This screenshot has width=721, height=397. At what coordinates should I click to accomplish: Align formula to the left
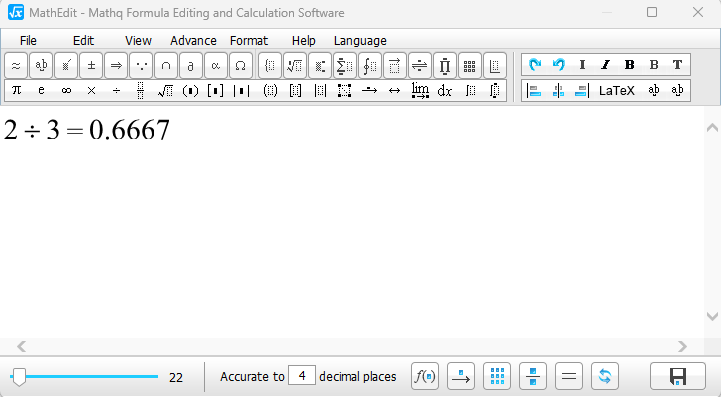click(x=534, y=91)
